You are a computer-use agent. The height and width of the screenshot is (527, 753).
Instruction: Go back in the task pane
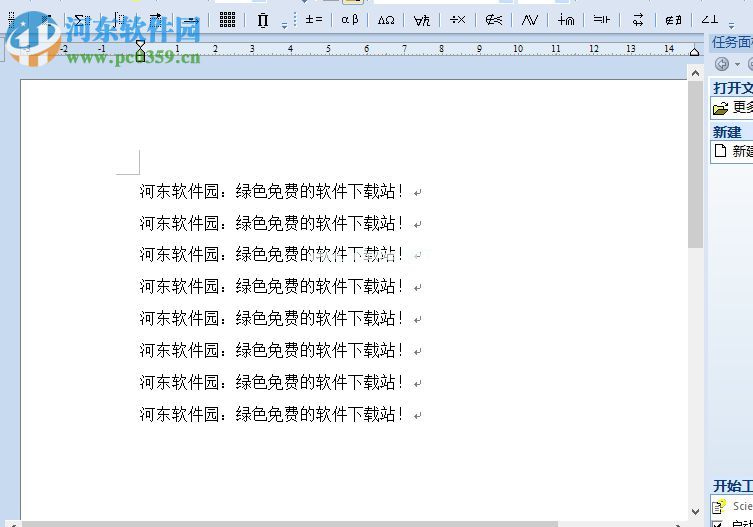(721, 64)
